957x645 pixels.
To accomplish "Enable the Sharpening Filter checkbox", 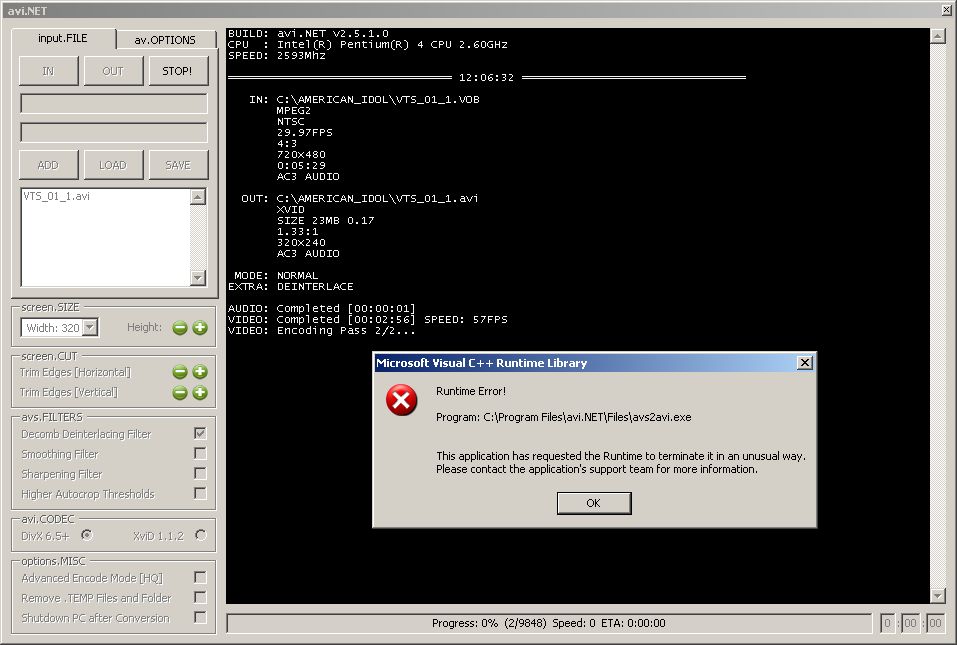I will 200,474.
